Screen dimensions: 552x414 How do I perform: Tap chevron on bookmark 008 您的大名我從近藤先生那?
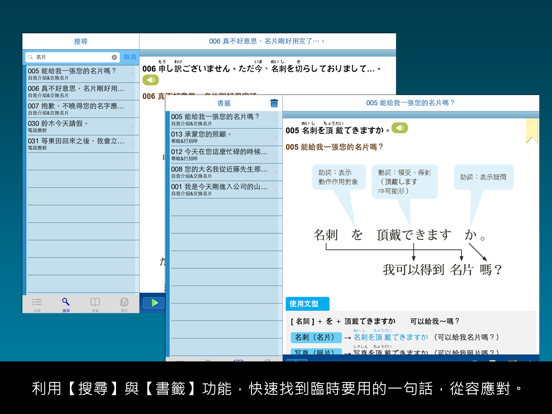[x=276, y=172]
